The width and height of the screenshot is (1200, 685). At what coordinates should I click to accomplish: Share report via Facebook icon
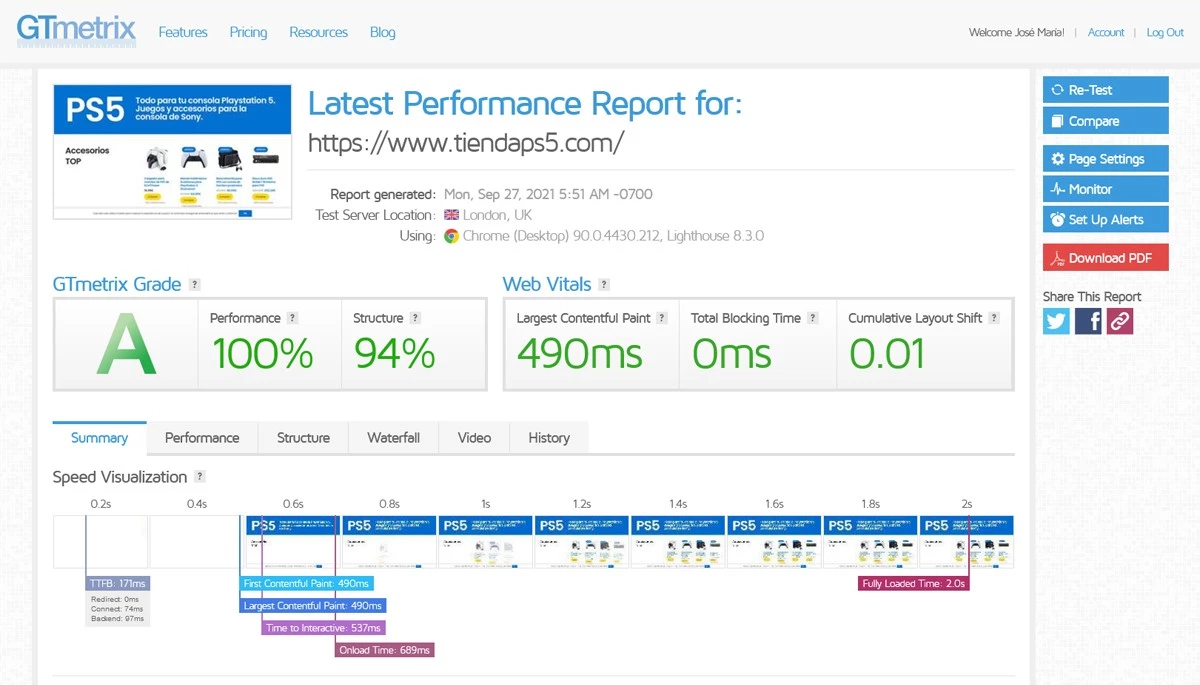tap(1088, 321)
